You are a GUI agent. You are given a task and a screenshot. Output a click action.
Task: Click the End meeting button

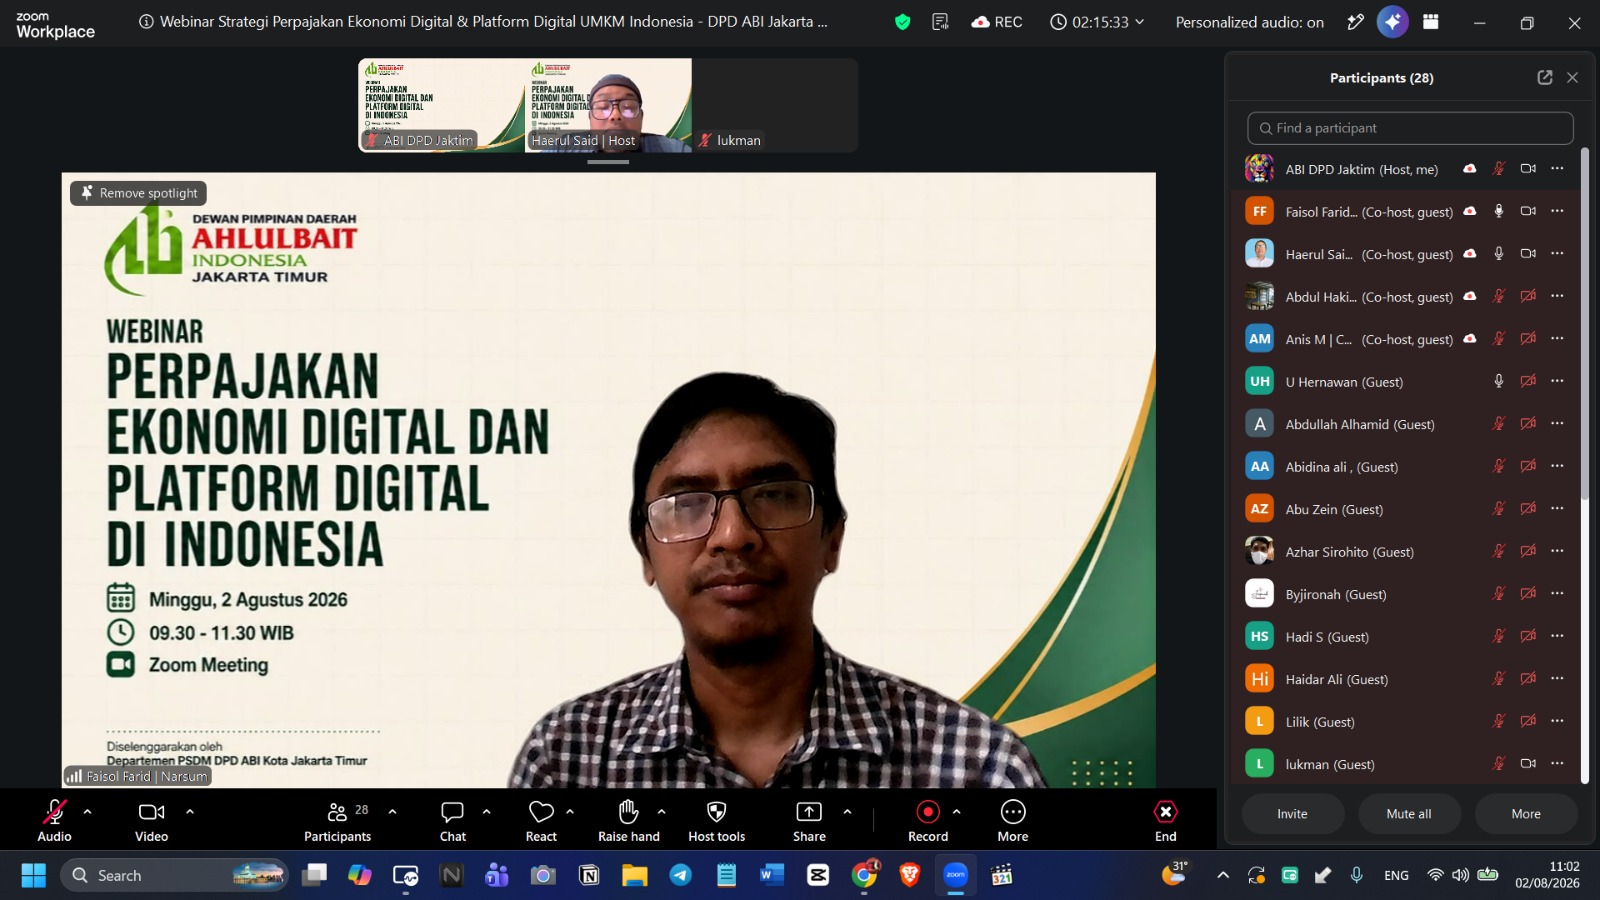click(x=1166, y=821)
